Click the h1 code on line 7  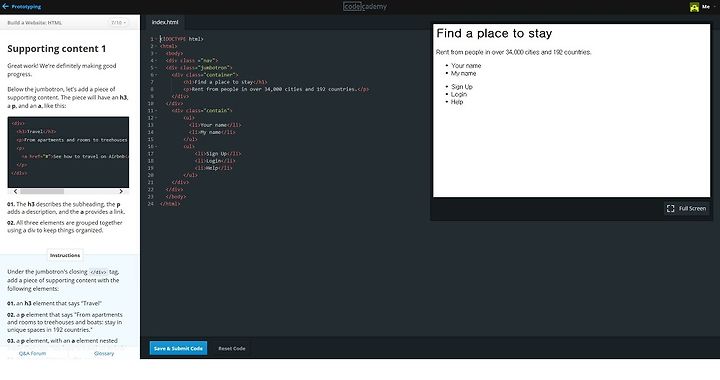pyautogui.click(x=225, y=82)
